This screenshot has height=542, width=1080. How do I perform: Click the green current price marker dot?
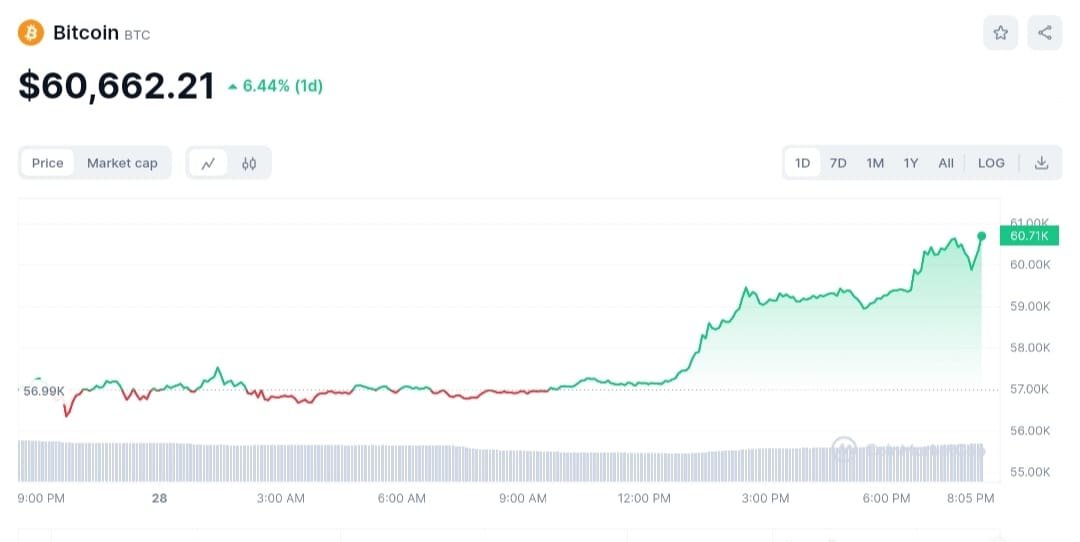pos(981,236)
